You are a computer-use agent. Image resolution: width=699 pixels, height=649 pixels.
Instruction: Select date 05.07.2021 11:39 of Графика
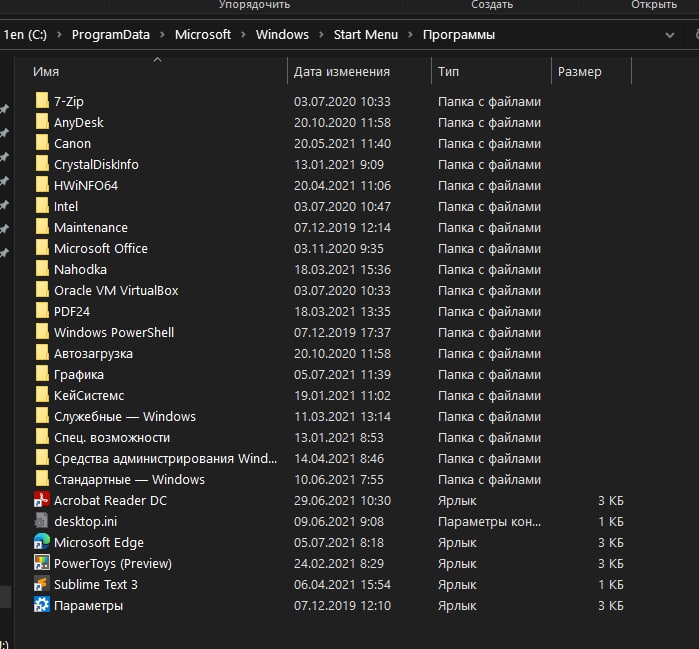[342, 374]
